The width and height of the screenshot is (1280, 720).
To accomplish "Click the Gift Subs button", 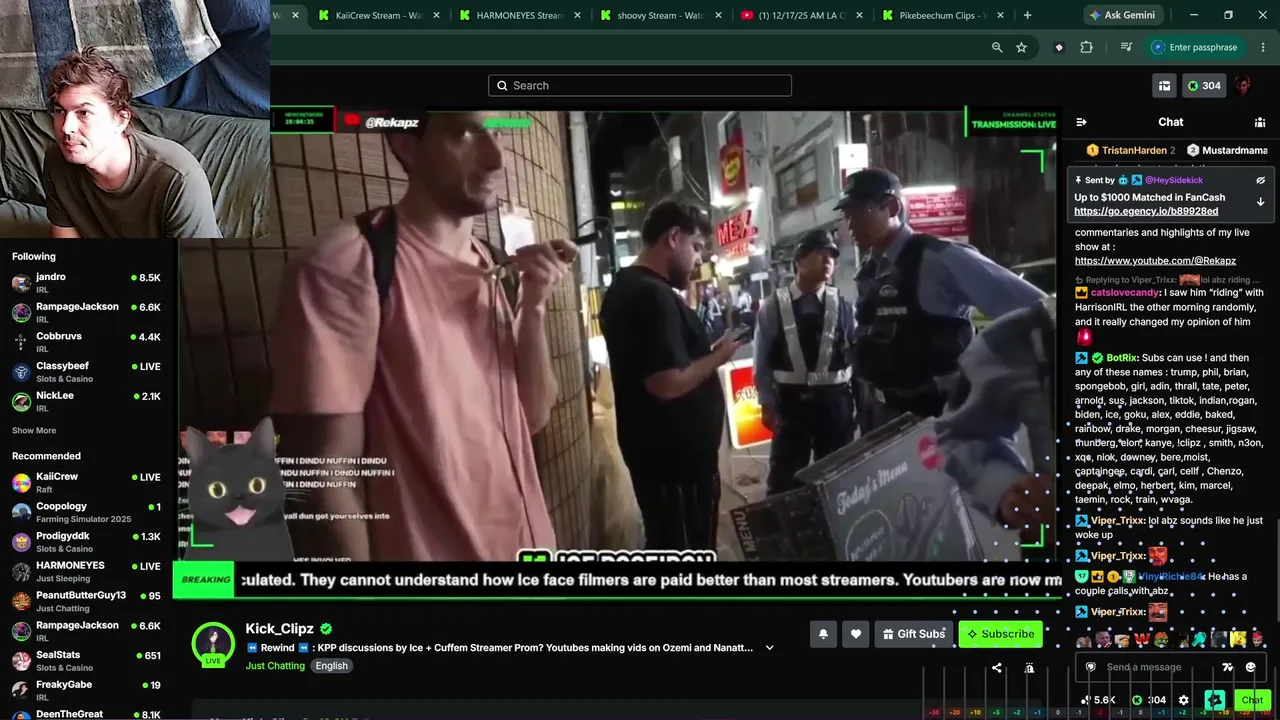I will [912, 634].
